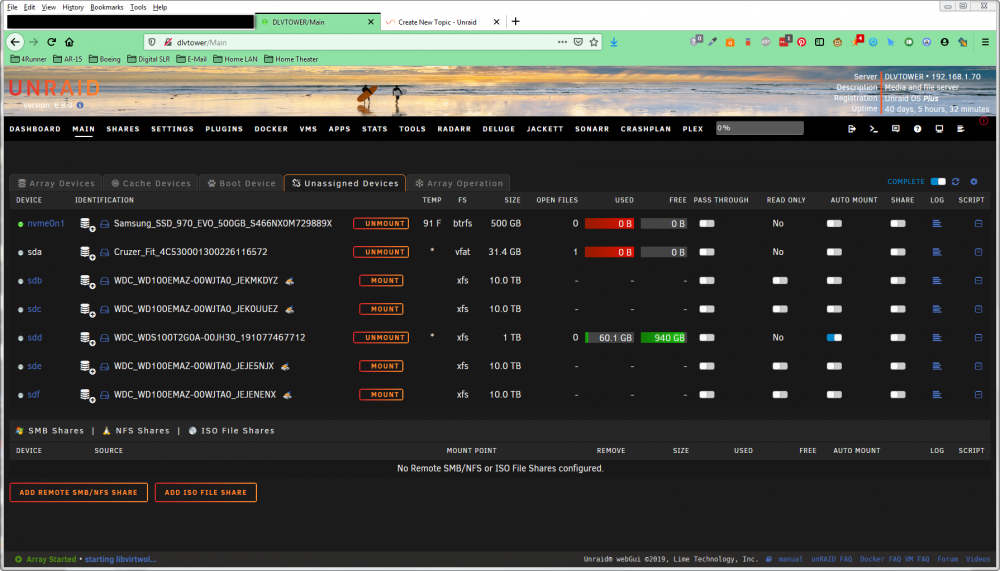Expand partition details for the sda Cruzer Fit
This screenshot has width=1000, height=571.
(x=87, y=253)
